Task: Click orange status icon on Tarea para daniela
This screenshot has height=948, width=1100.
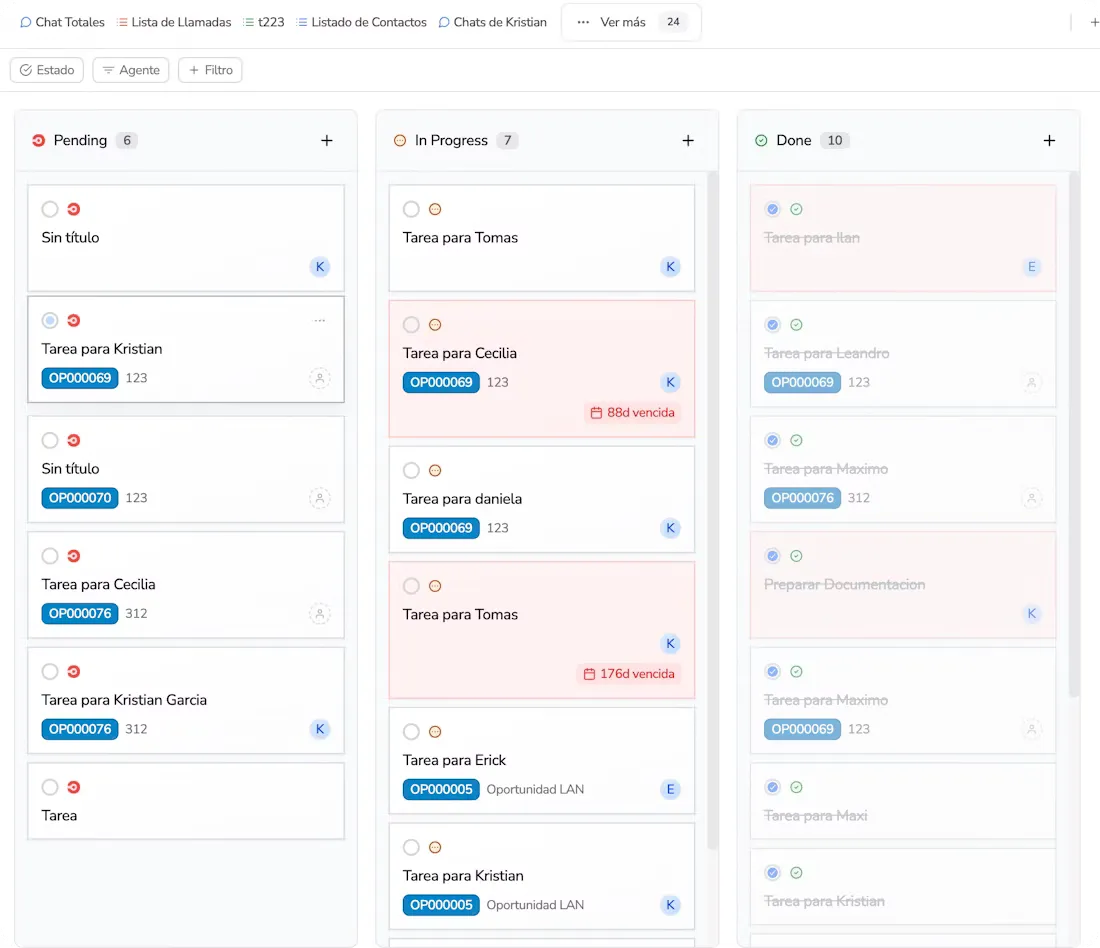Action: point(435,471)
